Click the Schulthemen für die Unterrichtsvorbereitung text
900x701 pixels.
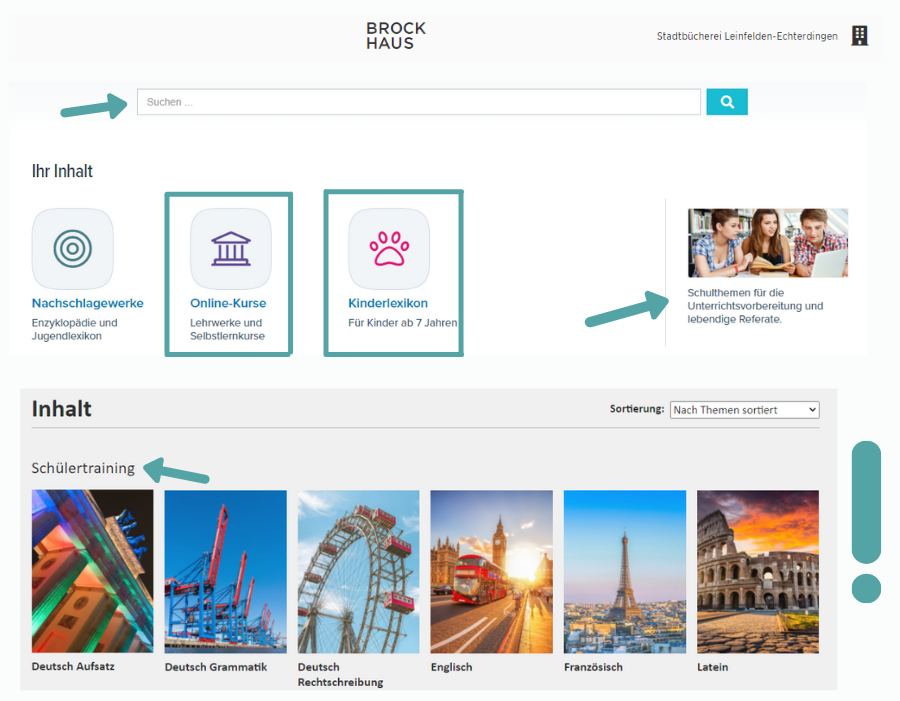(755, 306)
